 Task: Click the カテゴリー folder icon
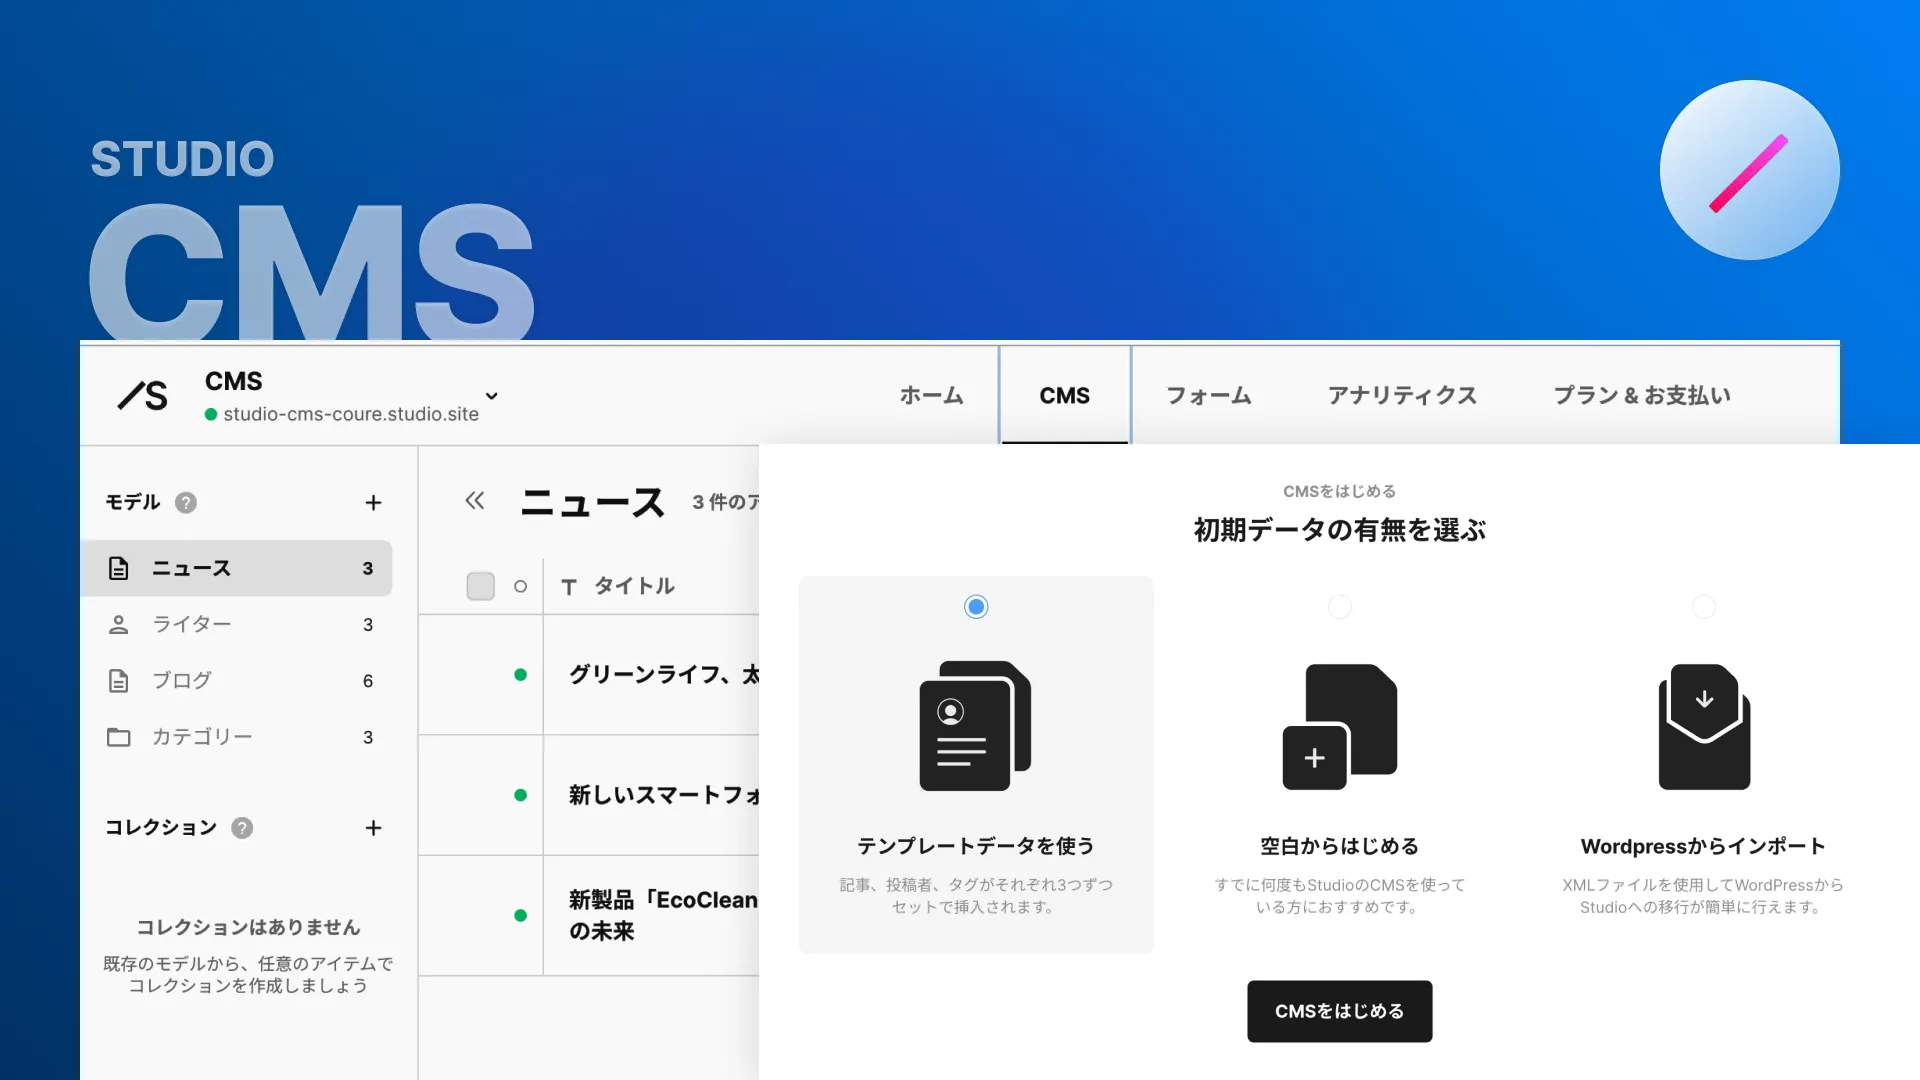[119, 737]
